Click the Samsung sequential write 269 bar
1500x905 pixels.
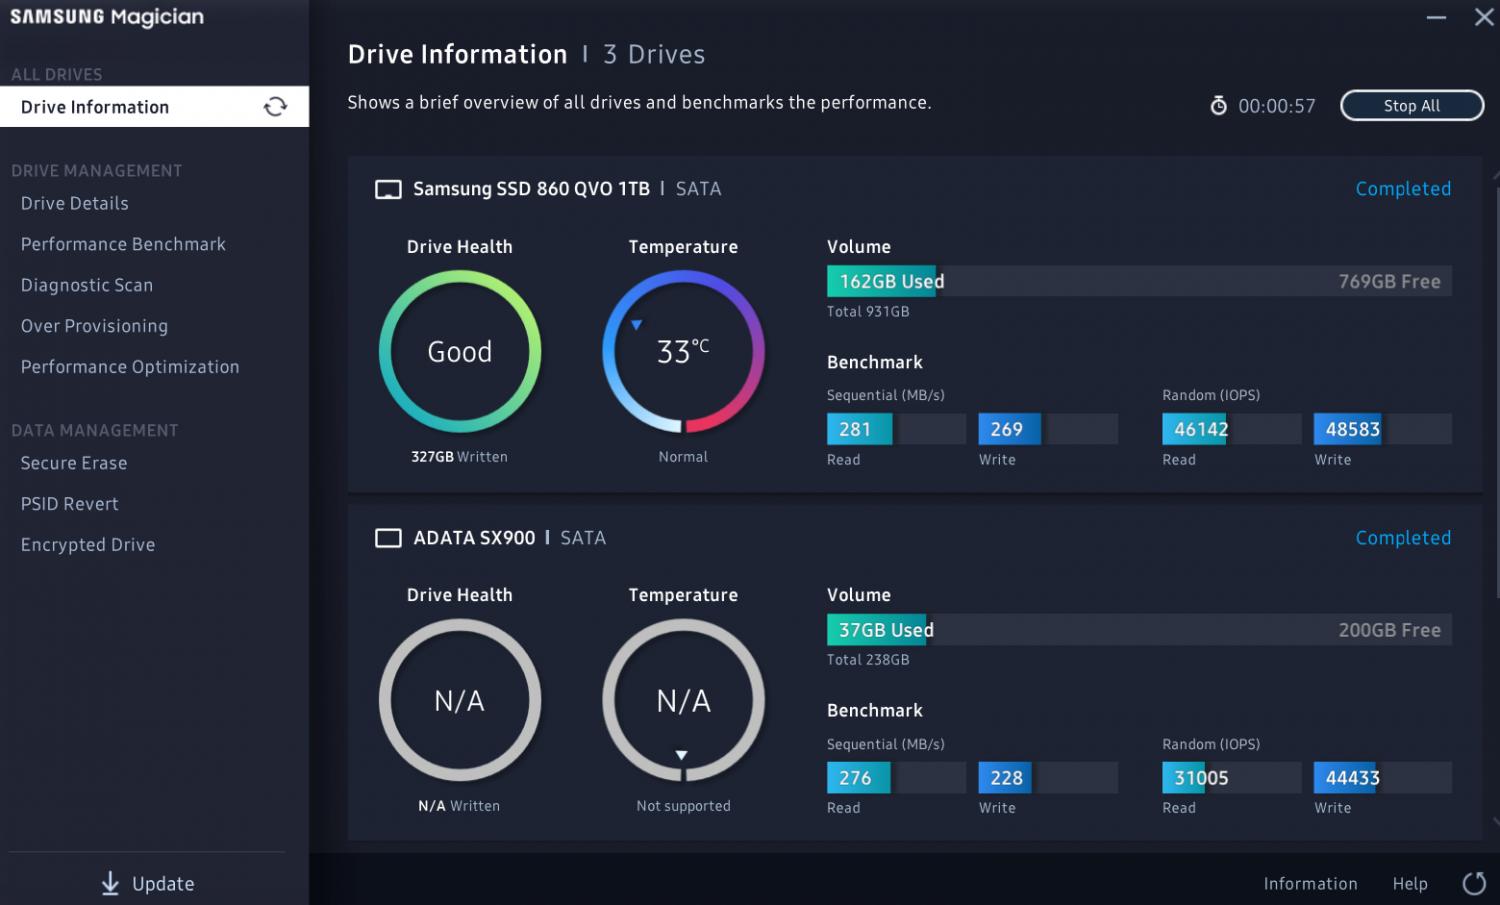tap(1048, 429)
